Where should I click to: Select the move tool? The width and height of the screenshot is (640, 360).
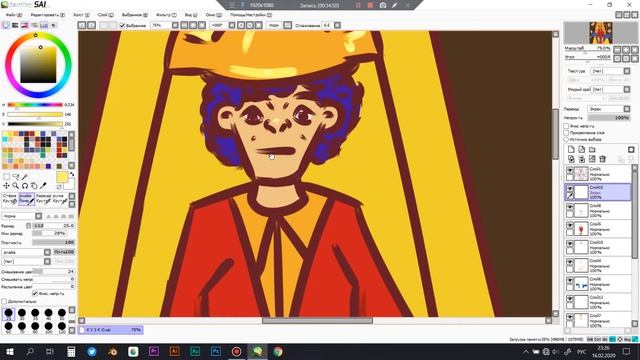coord(7,186)
